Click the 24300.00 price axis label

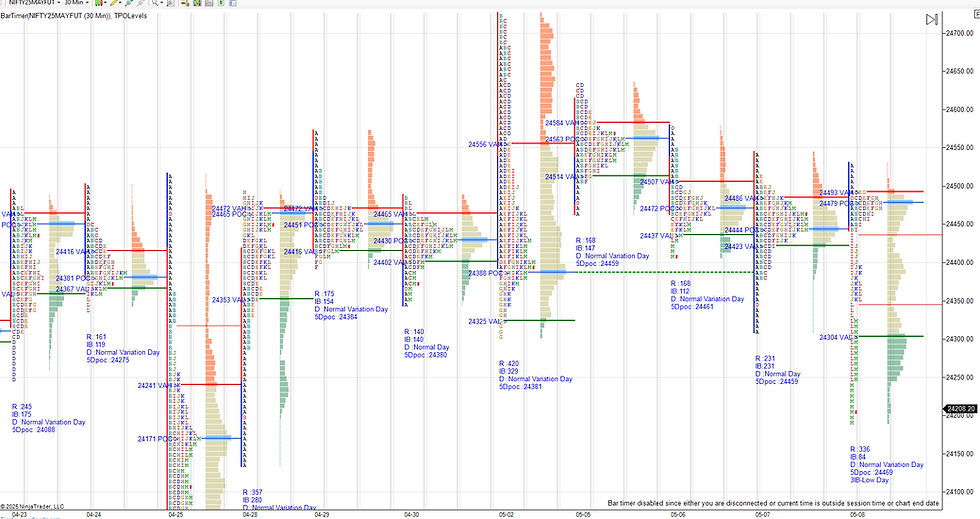pyautogui.click(x=959, y=339)
